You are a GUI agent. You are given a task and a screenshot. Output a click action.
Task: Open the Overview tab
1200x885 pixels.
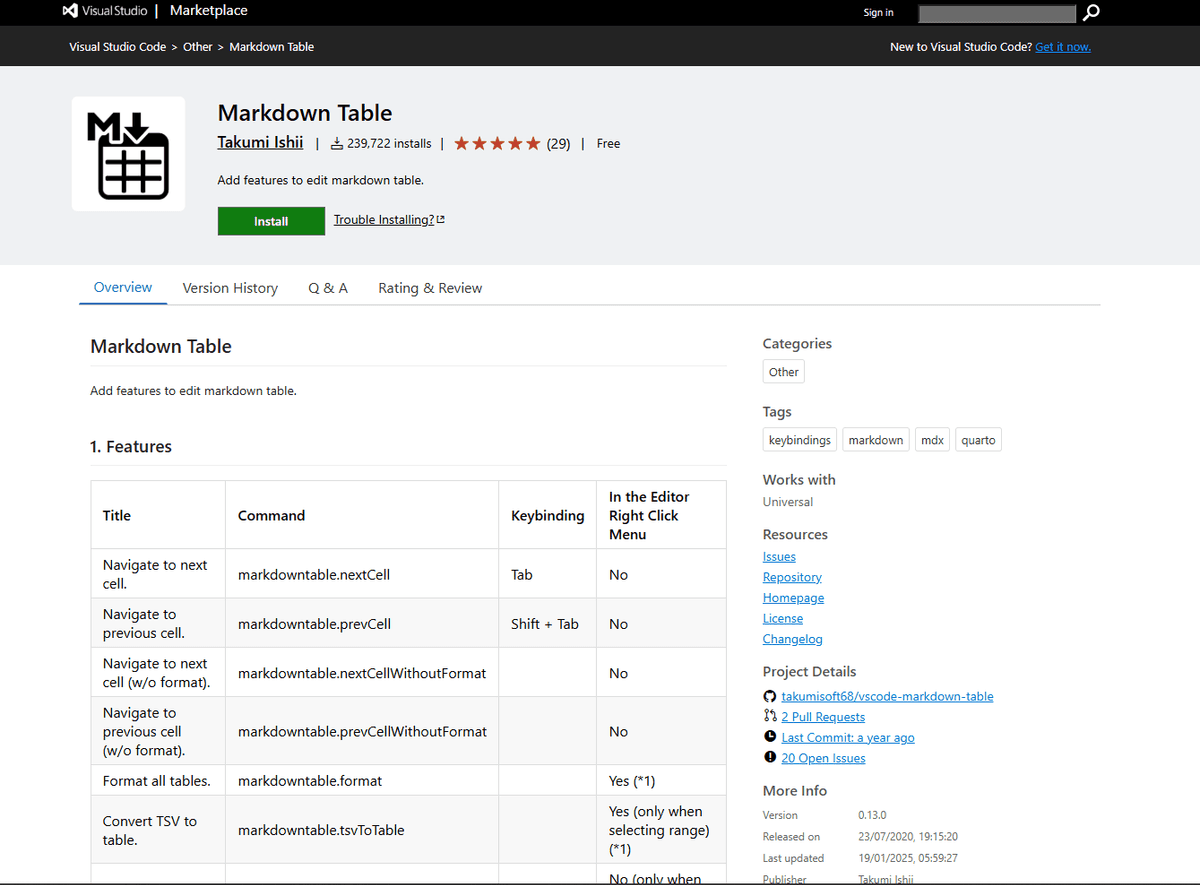pyautogui.click(x=123, y=288)
